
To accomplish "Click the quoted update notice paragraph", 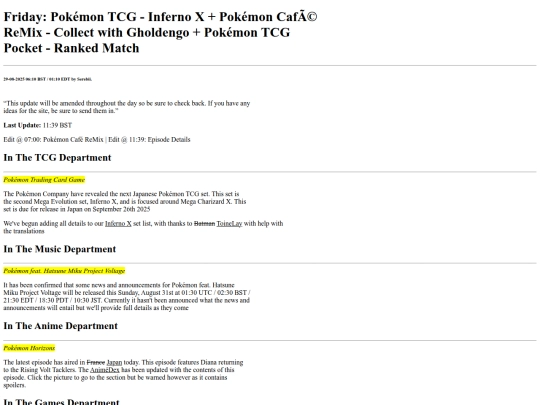I will [127, 107].
